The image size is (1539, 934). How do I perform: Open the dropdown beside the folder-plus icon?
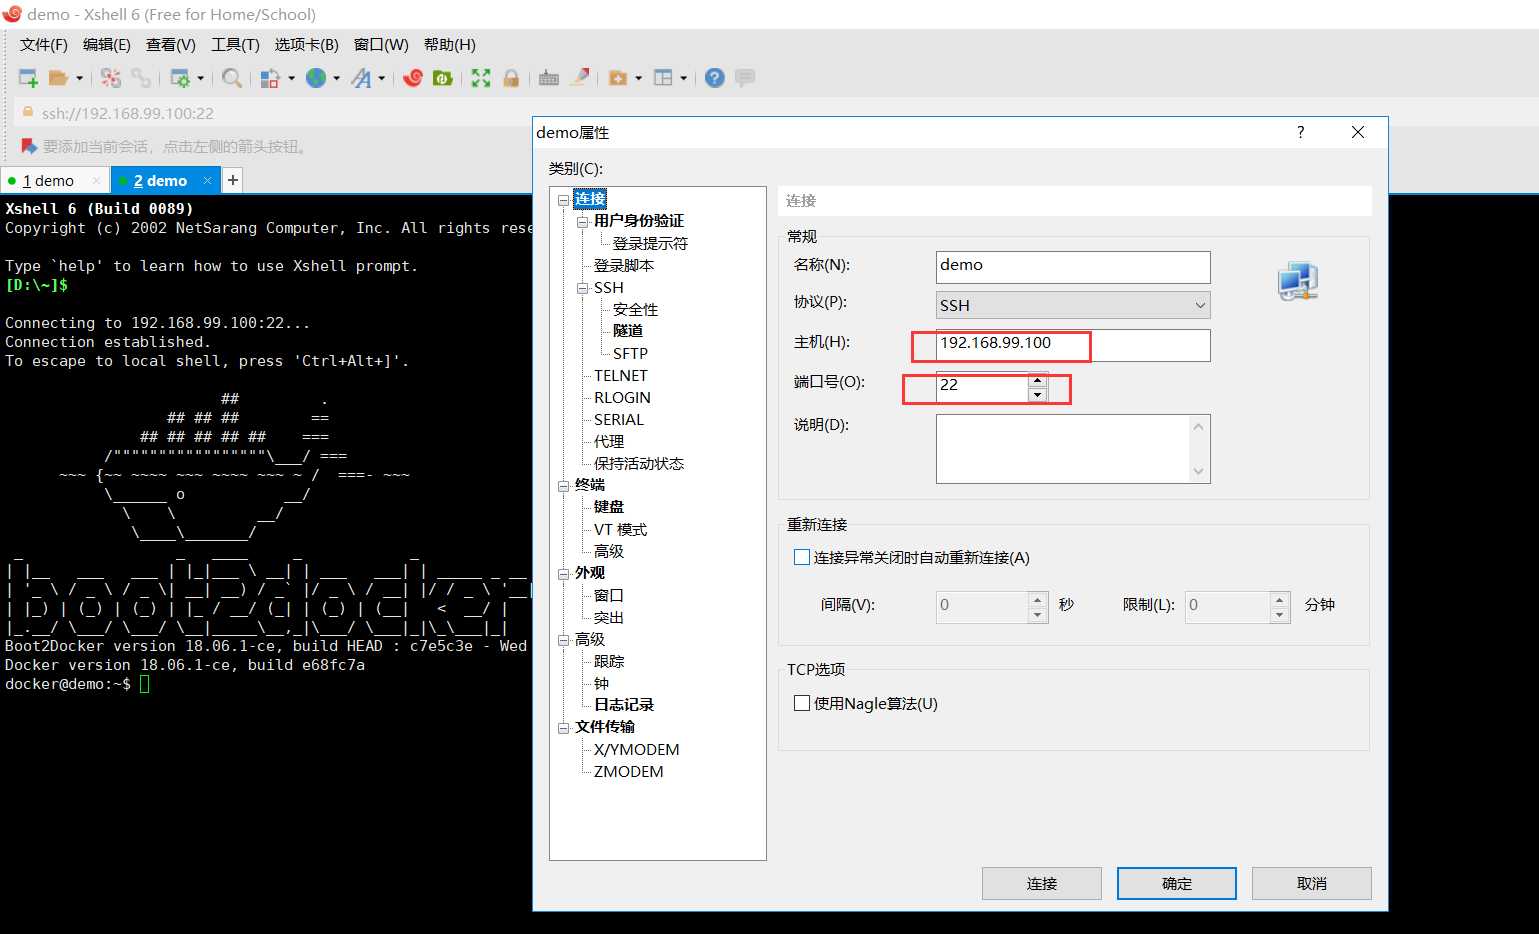[x=638, y=78]
